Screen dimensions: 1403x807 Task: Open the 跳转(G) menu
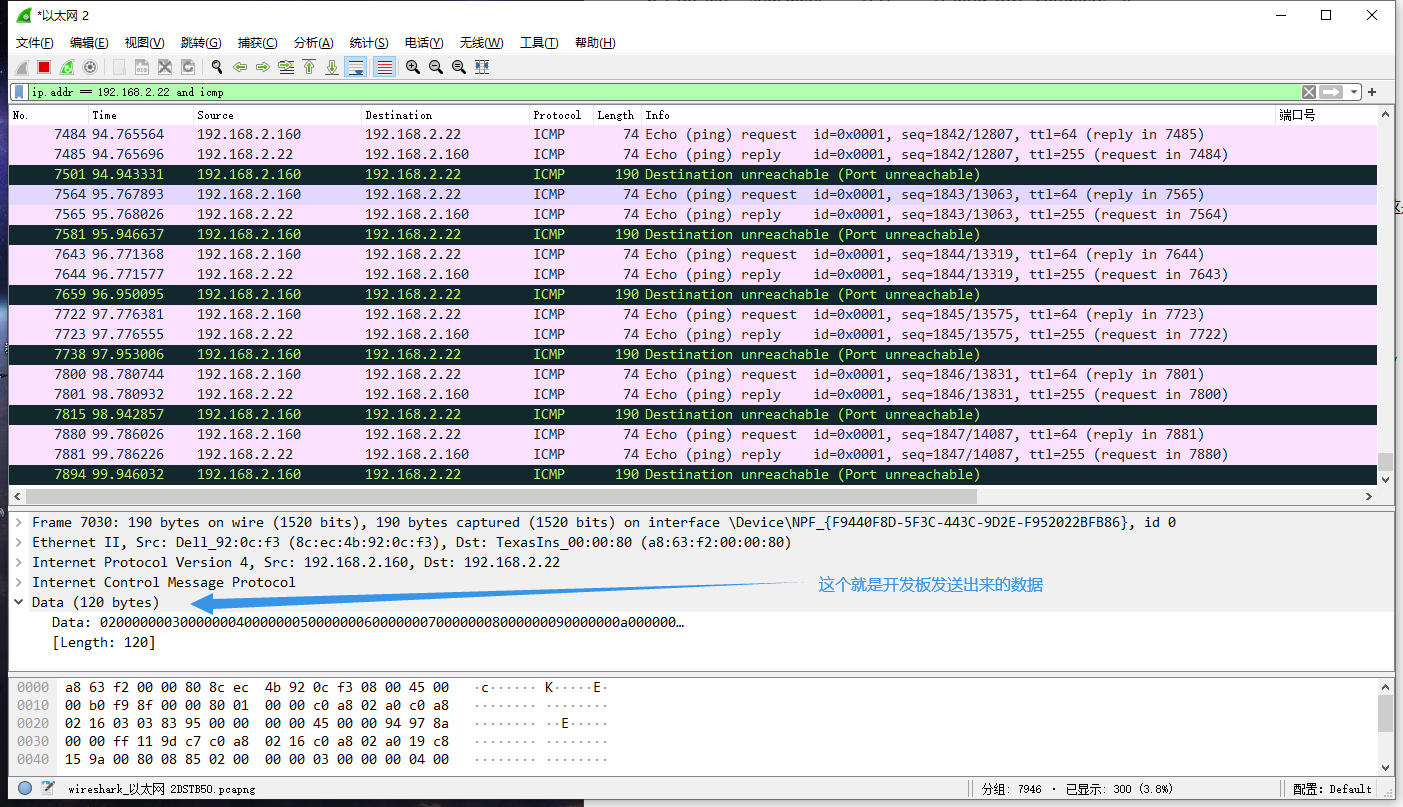[201, 43]
